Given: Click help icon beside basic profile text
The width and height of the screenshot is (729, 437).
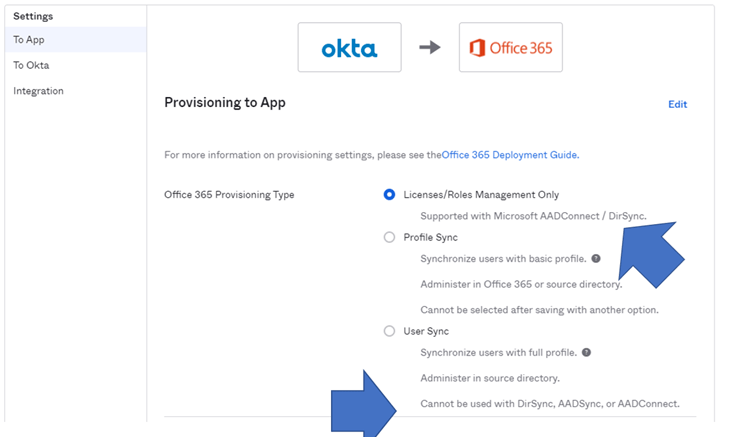Looking at the screenshot, I should pyautogui.click(x=596, y=258).
